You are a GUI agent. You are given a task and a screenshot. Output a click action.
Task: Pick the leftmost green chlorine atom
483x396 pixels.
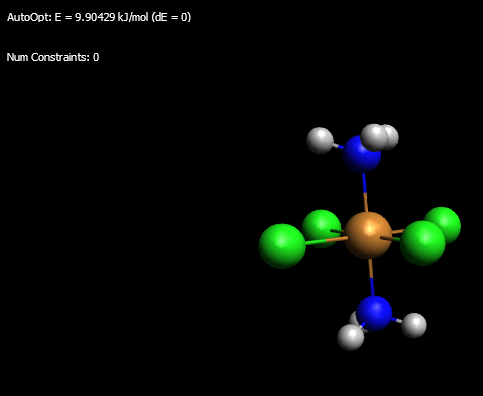pyautogui.click(x=282, y=246)
